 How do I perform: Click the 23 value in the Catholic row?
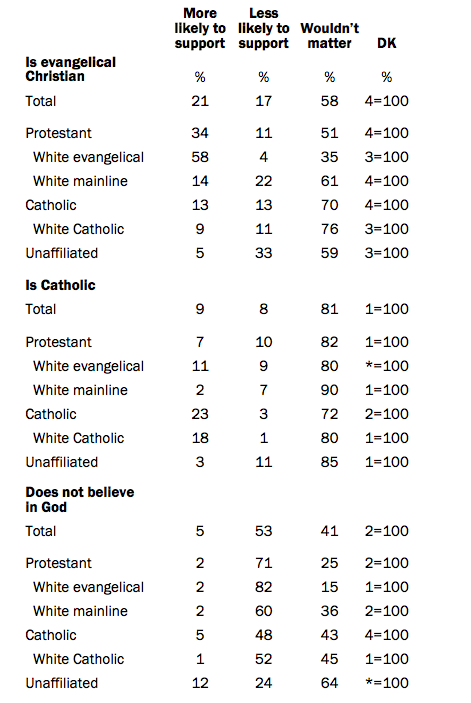coord(200,414)
